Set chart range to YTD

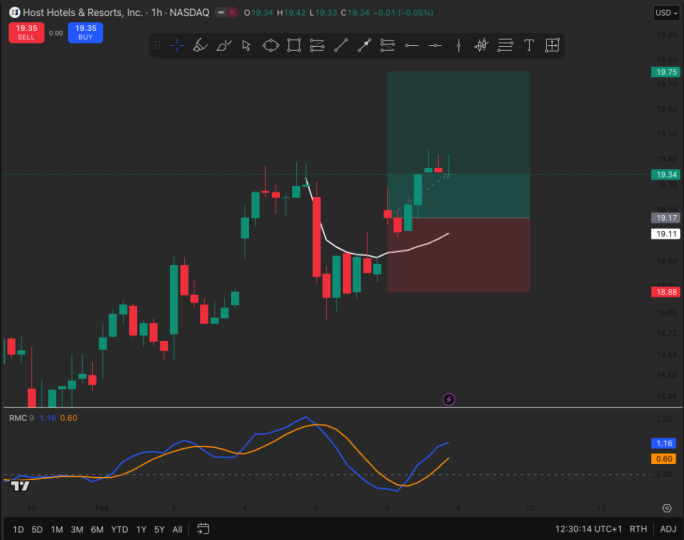[x=120, y=530]
